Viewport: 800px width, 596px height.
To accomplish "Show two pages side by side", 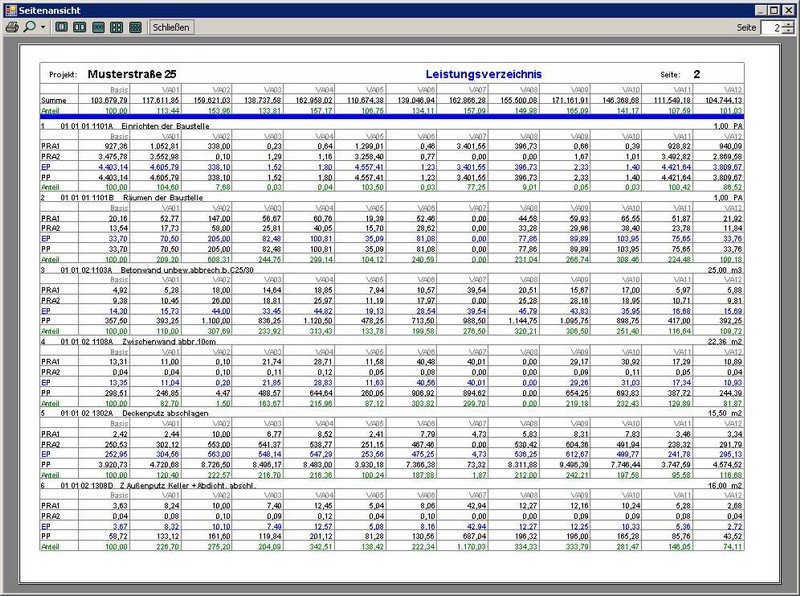I will tap(79, 27).
